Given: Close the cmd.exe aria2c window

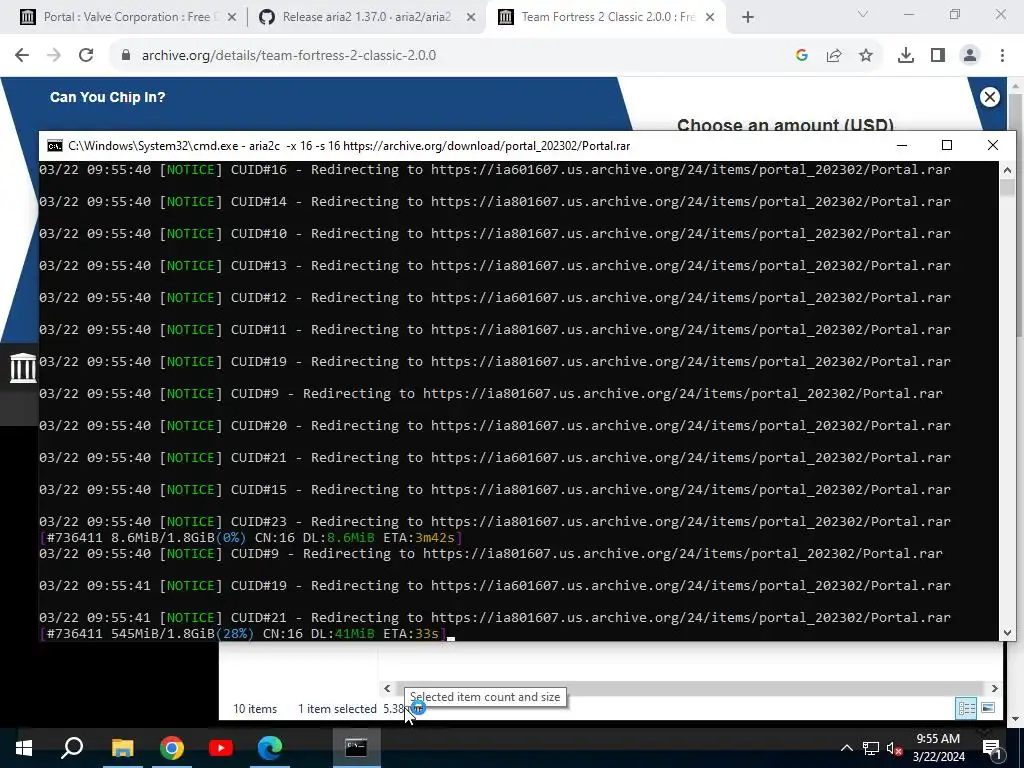Looking at the screenshot, I should 993,145.
